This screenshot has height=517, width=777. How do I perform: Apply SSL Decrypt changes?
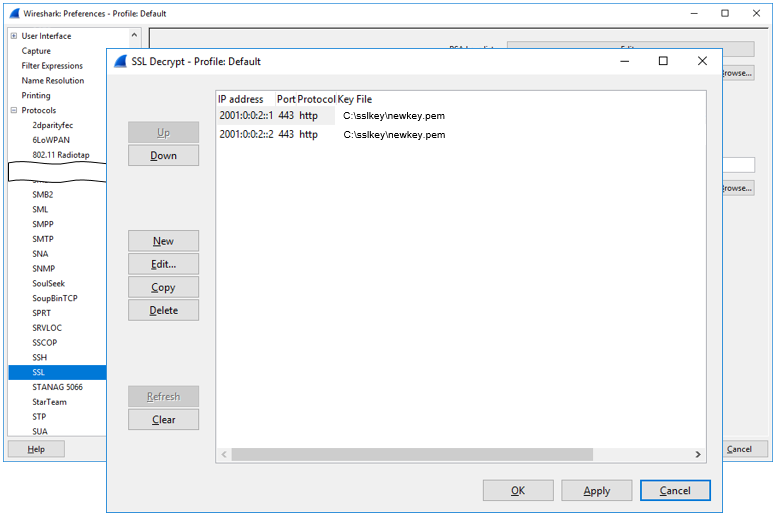tap(597, 490)
